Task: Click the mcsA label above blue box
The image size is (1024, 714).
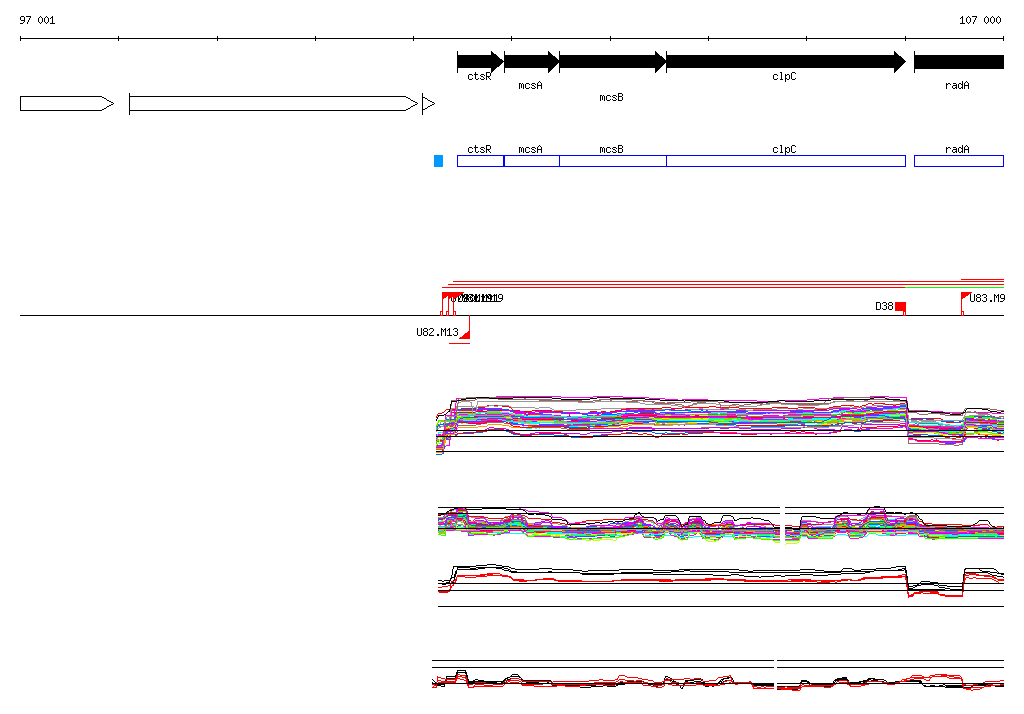Action: click(530, 150)
